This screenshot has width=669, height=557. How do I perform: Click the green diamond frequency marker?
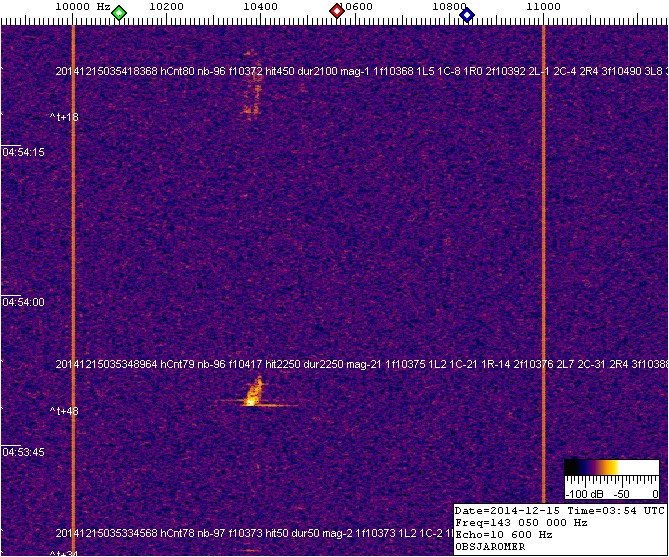(x=119, y=13)
